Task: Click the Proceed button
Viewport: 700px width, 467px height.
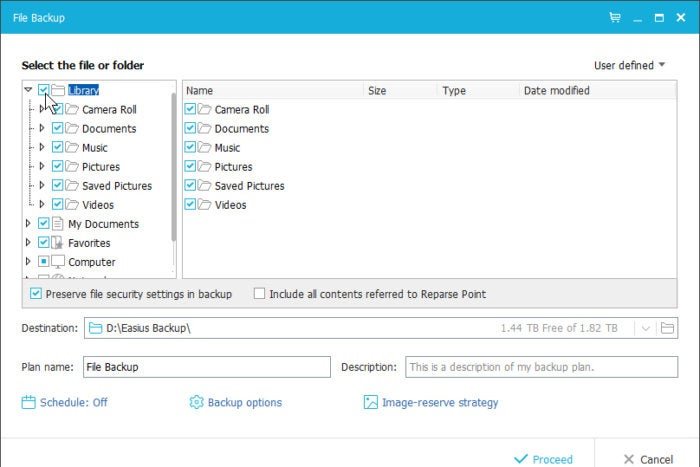Action: 543,459
